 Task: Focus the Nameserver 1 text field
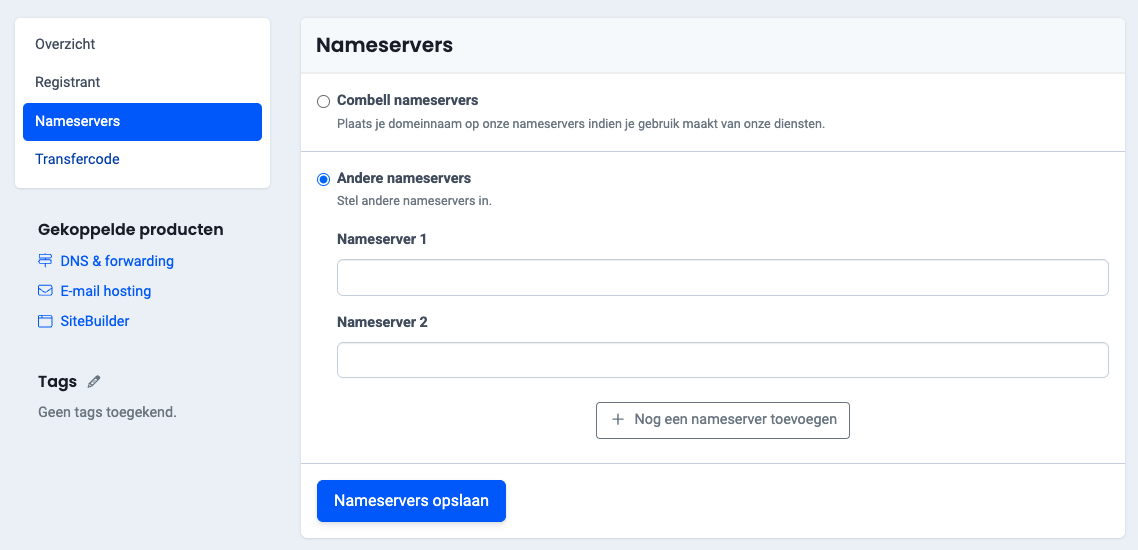pos(722,278)
